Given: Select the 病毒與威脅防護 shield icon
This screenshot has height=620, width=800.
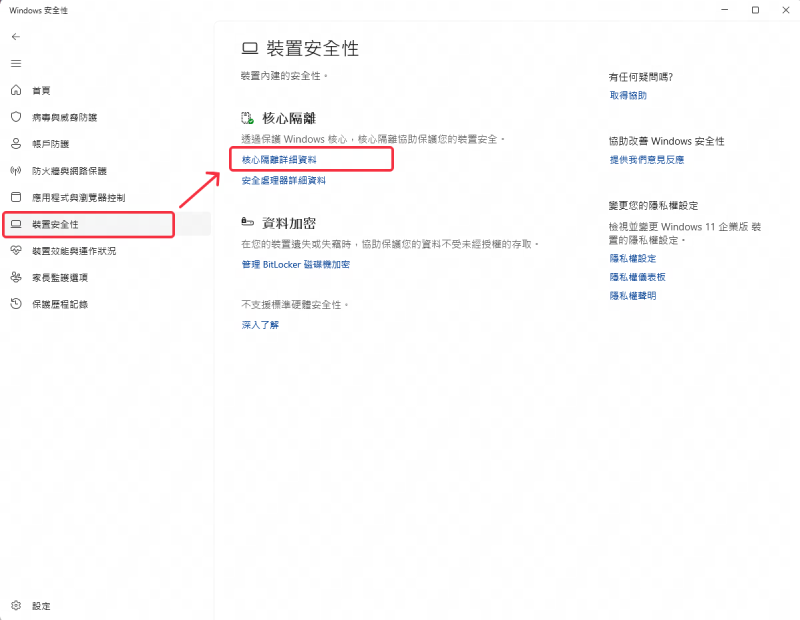Looking at the screenshot, I should (x=16, y=117).
